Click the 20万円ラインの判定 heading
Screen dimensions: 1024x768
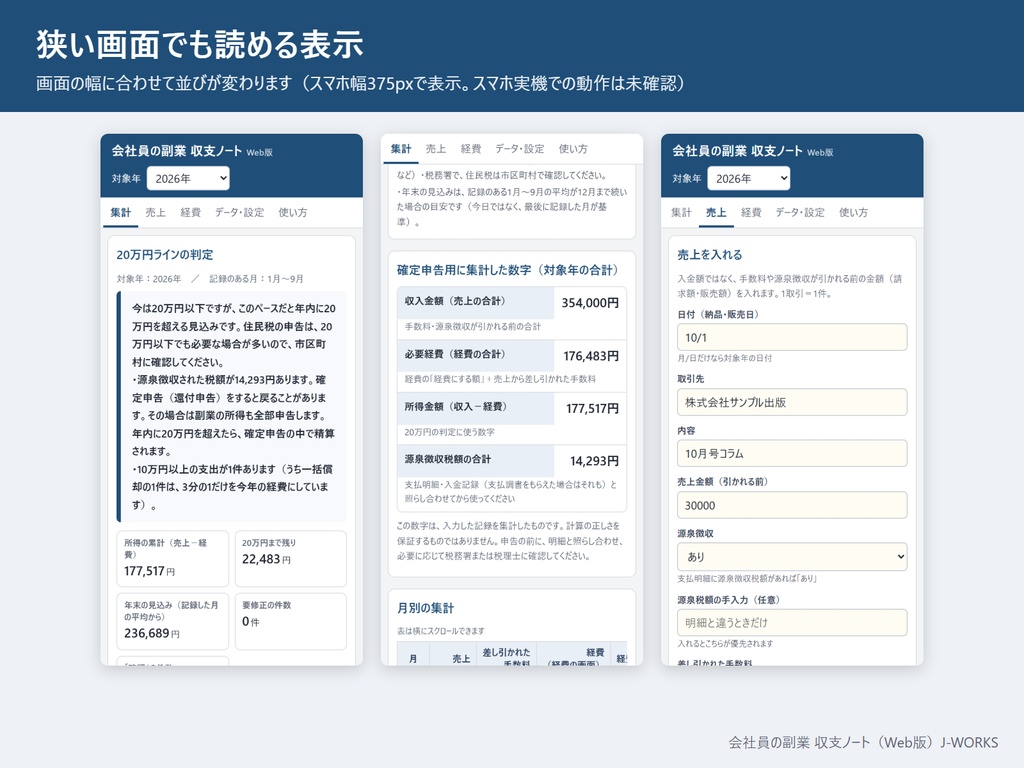pos(165,255)
